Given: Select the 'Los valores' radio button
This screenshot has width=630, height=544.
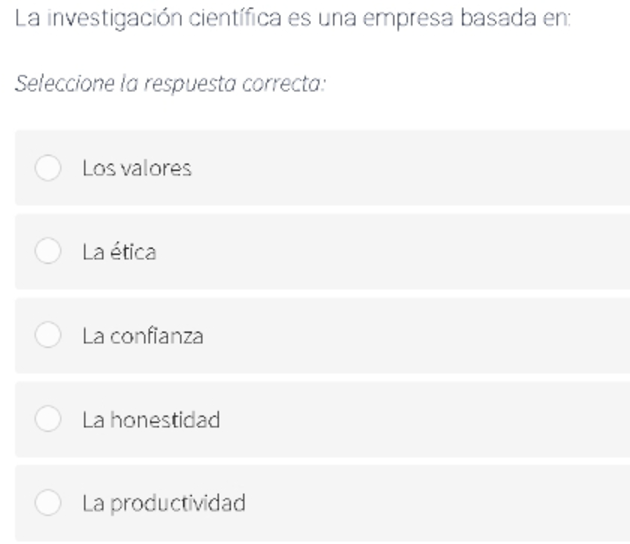Looking at the screenshot, I should coord(48,168).
